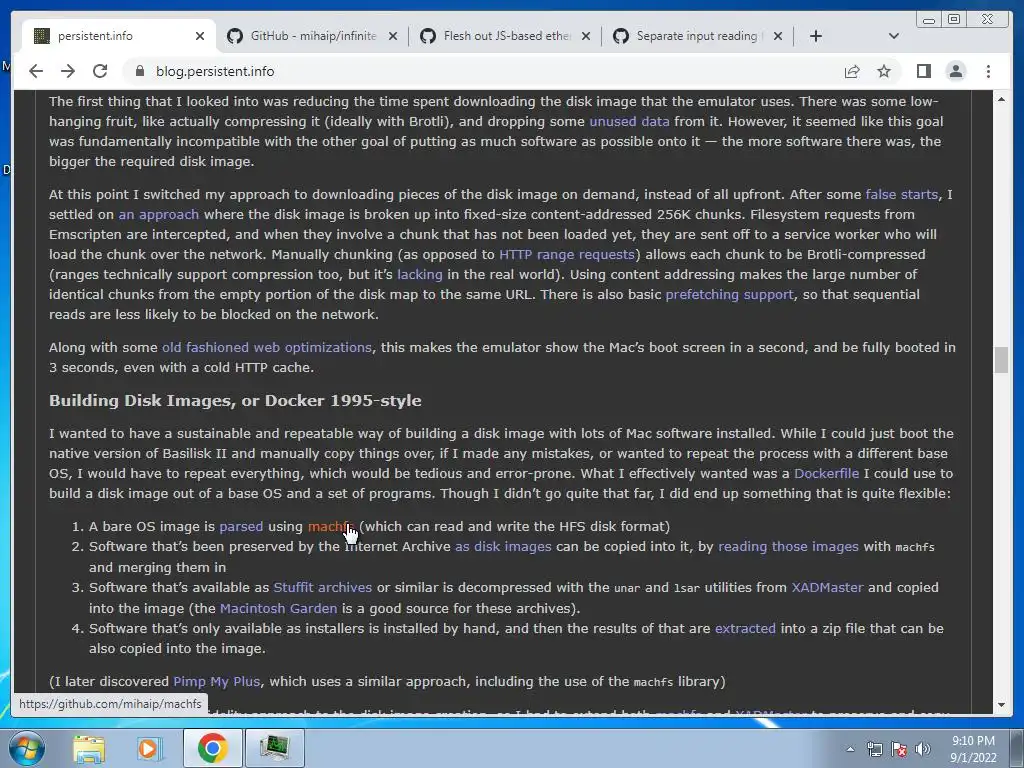Open the side panel icon
Image resolution: width=1024 pixels, height=768 pixels.
point(923,71)
